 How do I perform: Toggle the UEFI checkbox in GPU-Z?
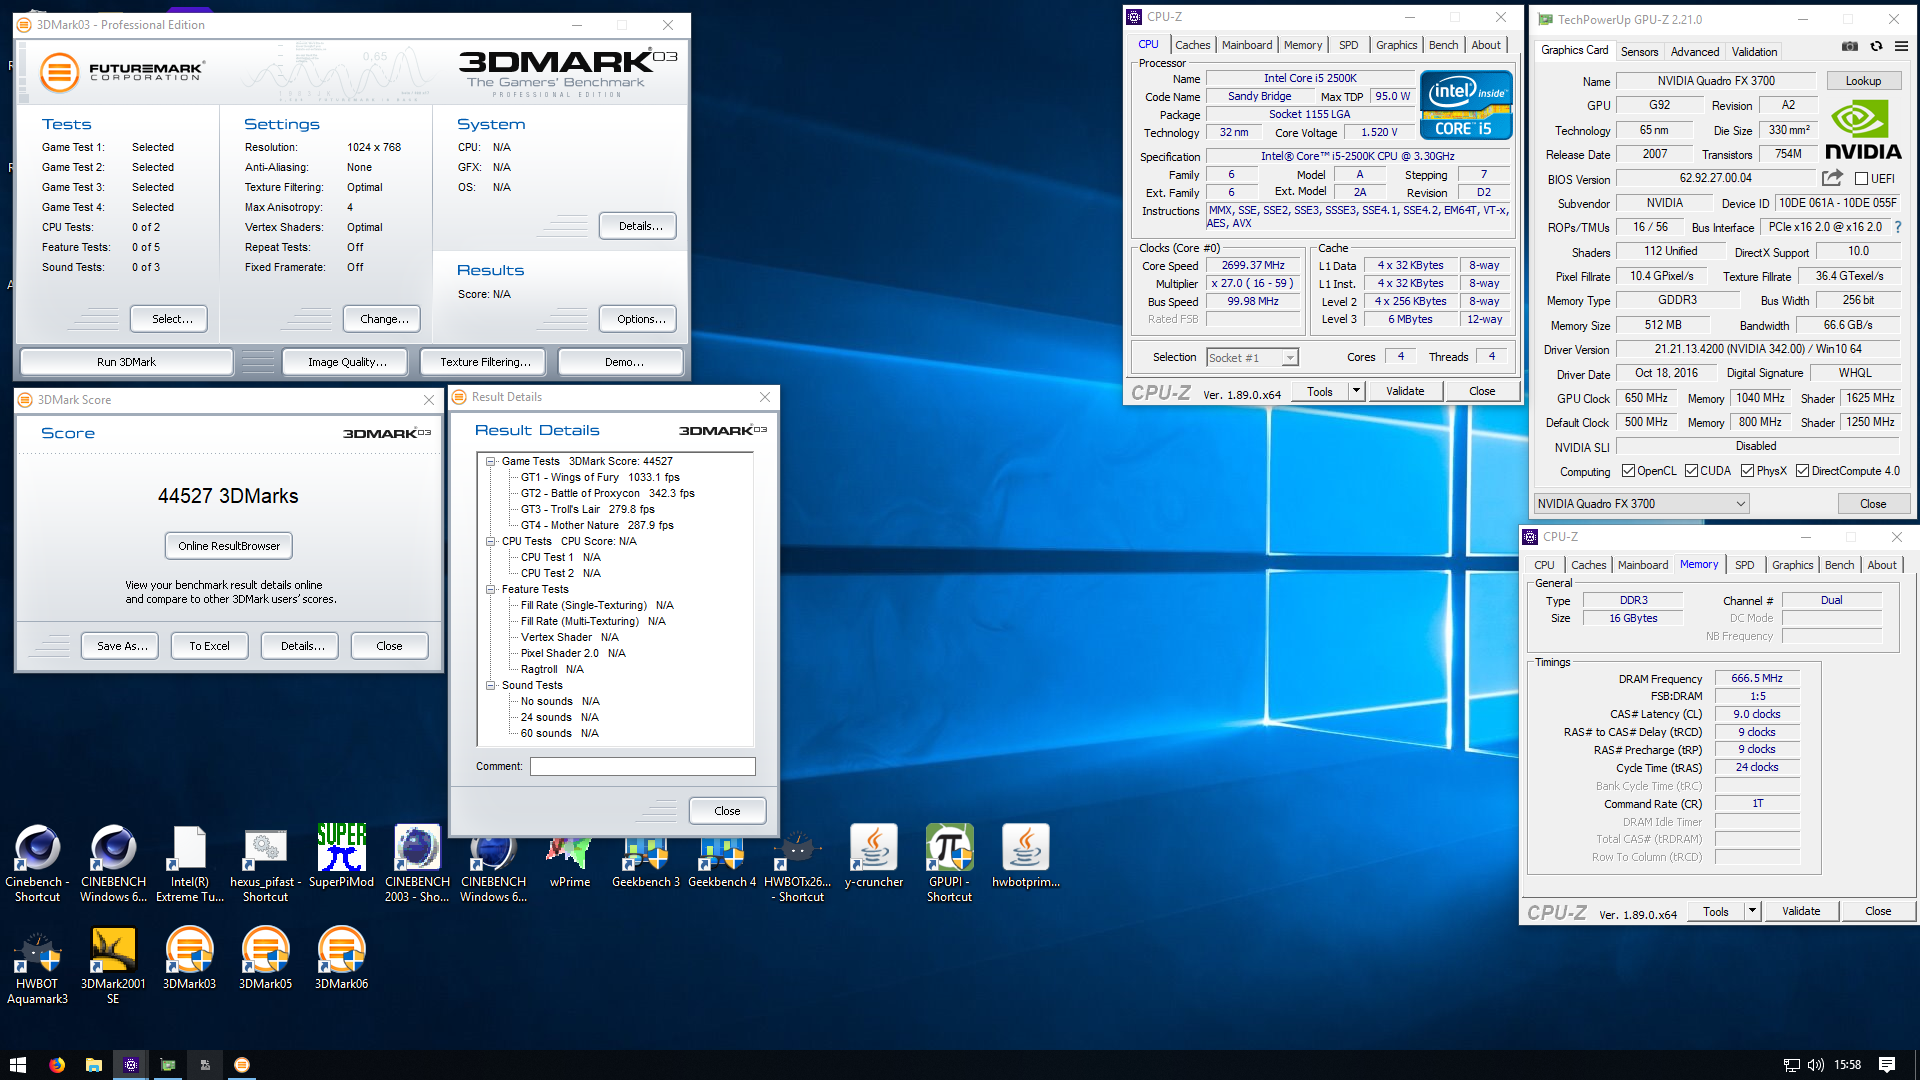click(x=1861, y=179)
